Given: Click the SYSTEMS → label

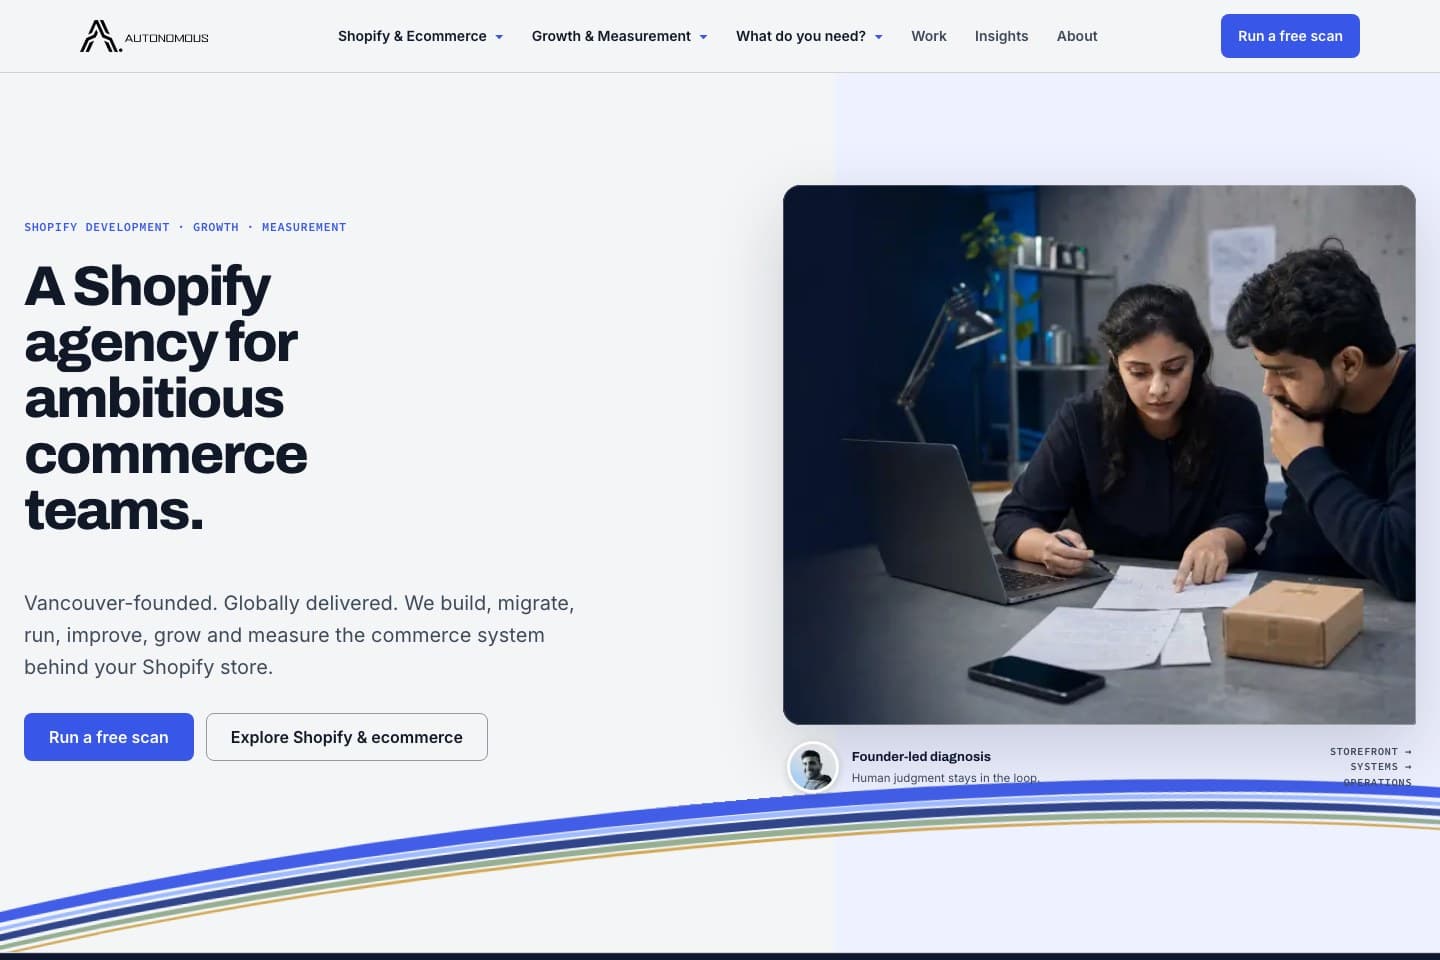Looking at the screenshot, I should [1381, 766].
